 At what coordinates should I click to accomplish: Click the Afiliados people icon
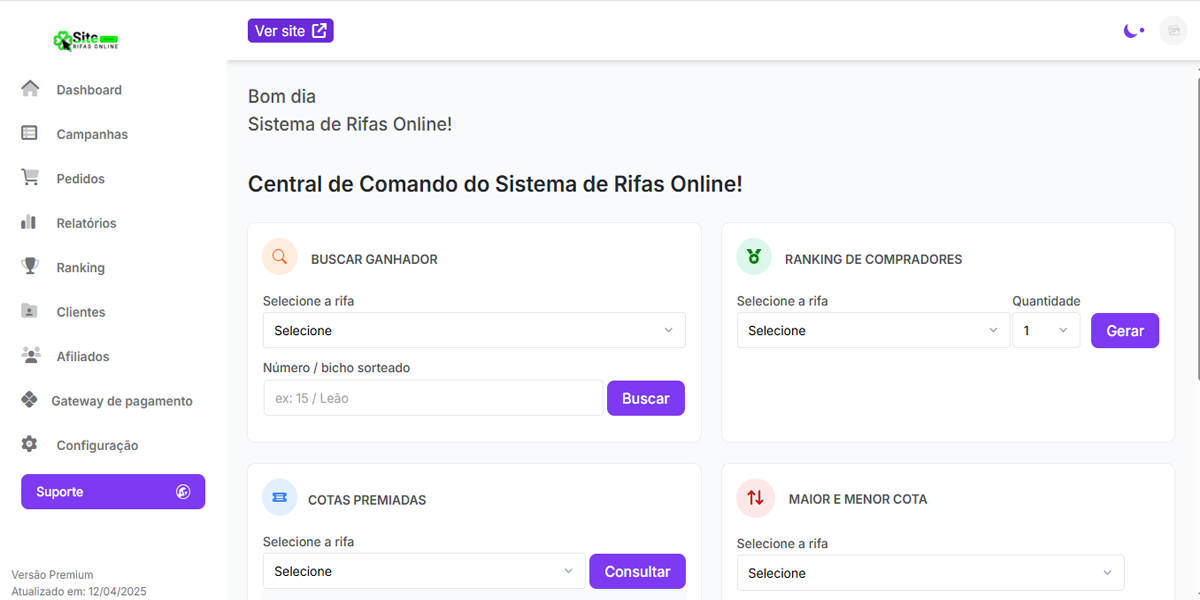pyautogui.click(x=30, y=356)
